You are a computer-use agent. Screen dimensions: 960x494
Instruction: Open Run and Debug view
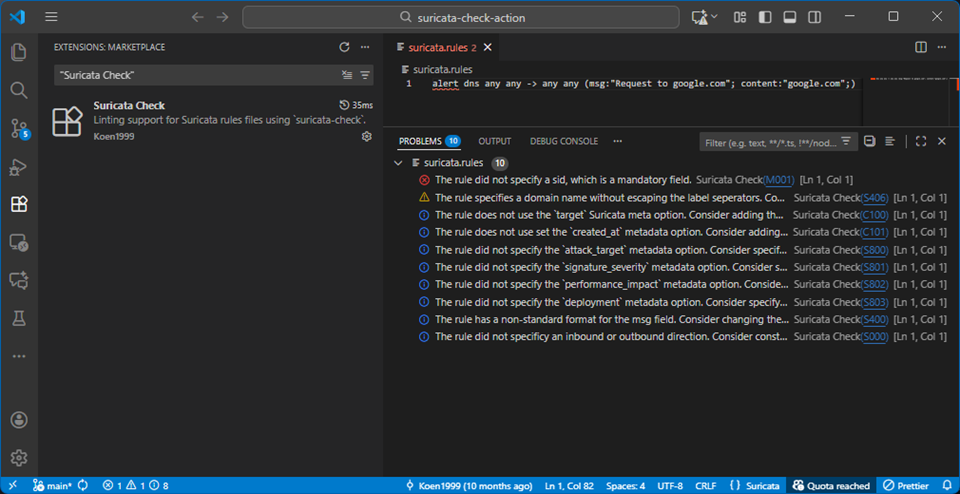pyautogui.click(x=19, y=167)
